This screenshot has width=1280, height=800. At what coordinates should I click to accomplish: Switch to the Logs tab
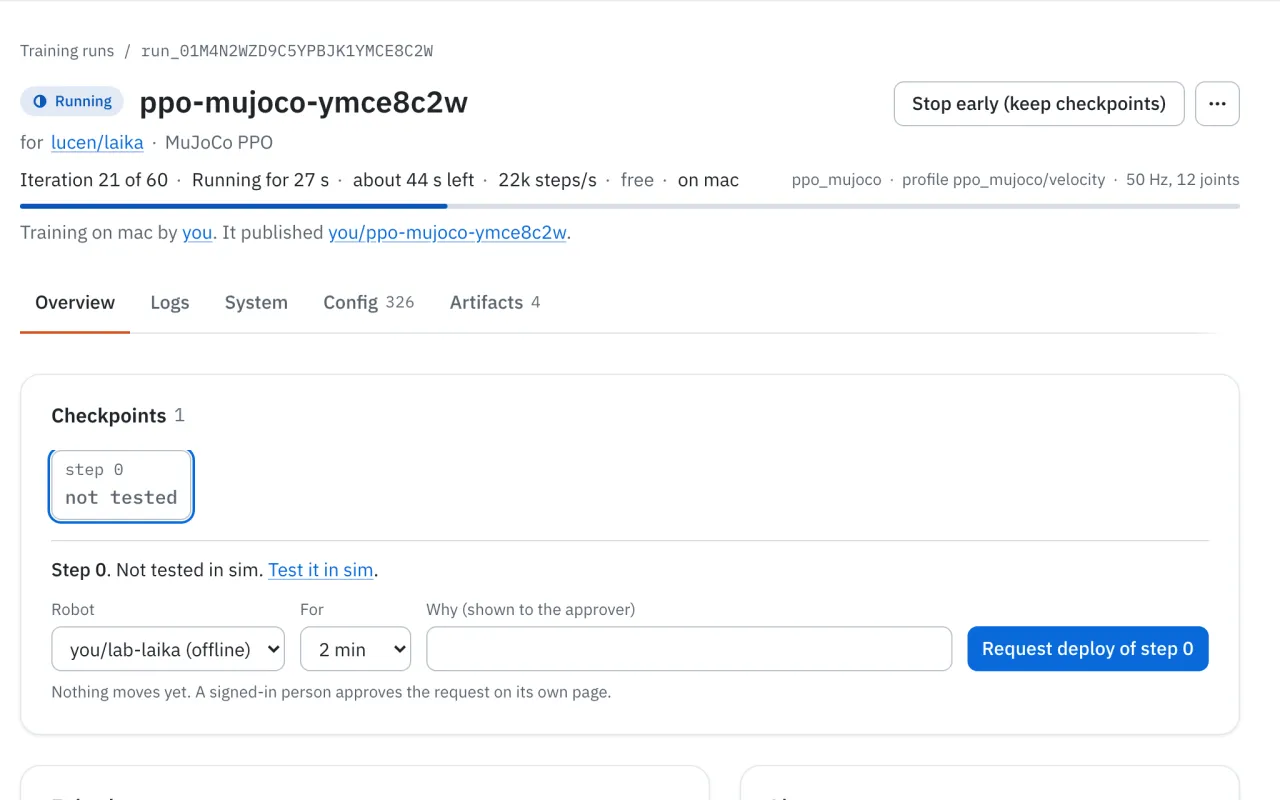[x=170, y=302]
